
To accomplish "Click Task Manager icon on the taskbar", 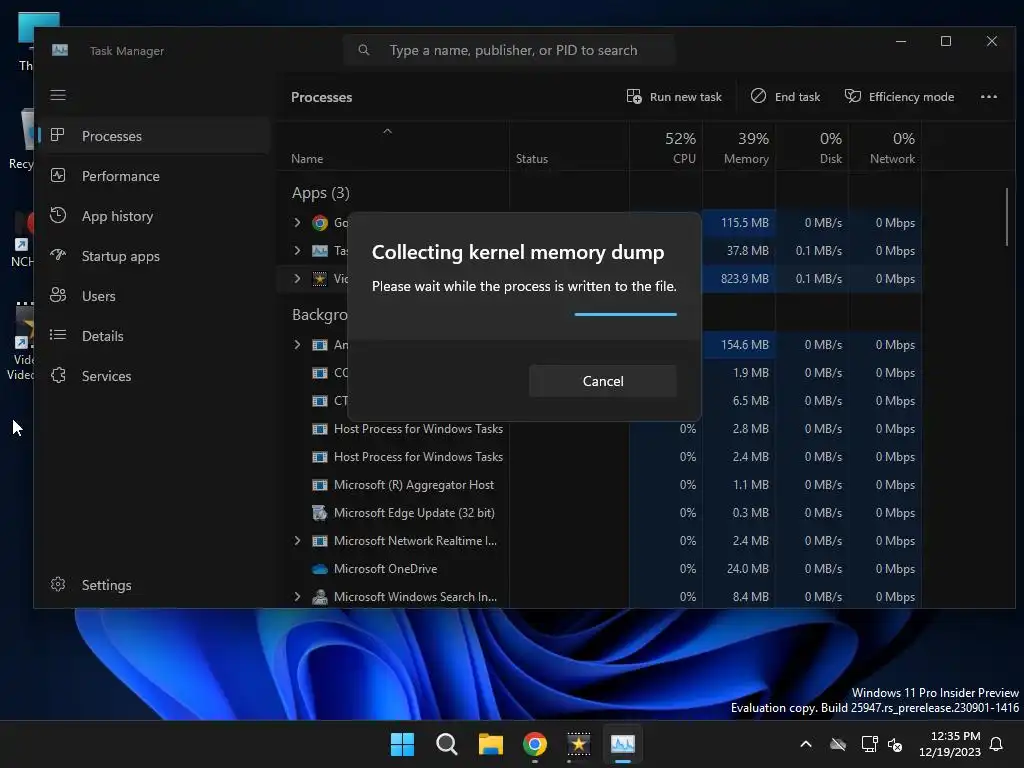I will 622,744.
